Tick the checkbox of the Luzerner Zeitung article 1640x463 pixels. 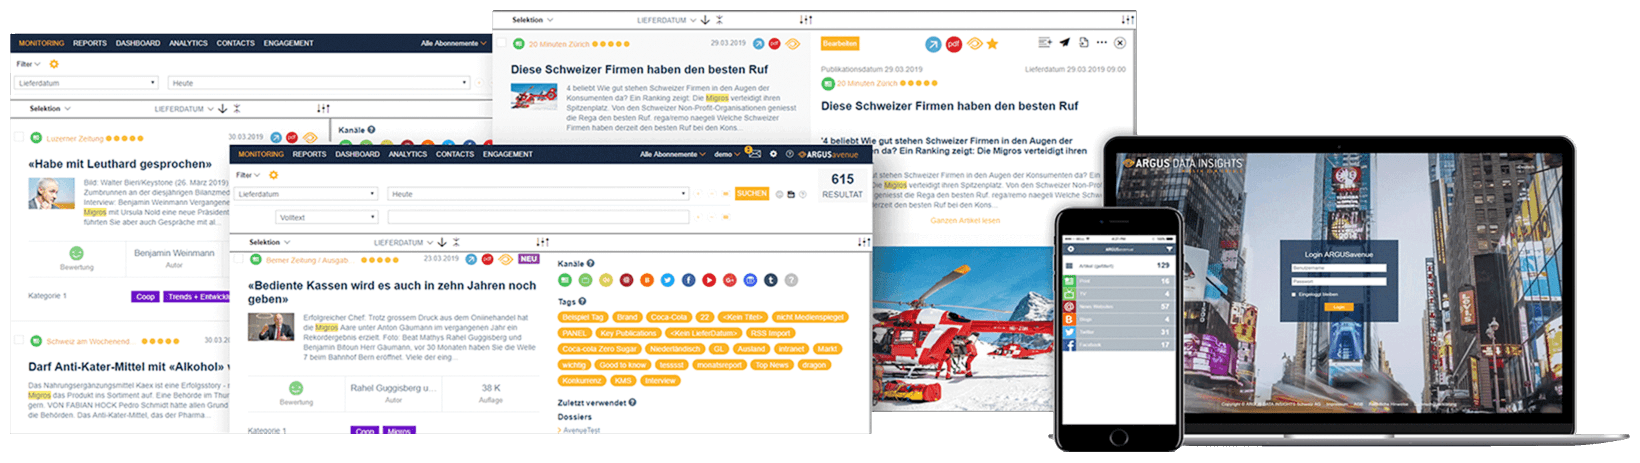click(x=18, y=138)
